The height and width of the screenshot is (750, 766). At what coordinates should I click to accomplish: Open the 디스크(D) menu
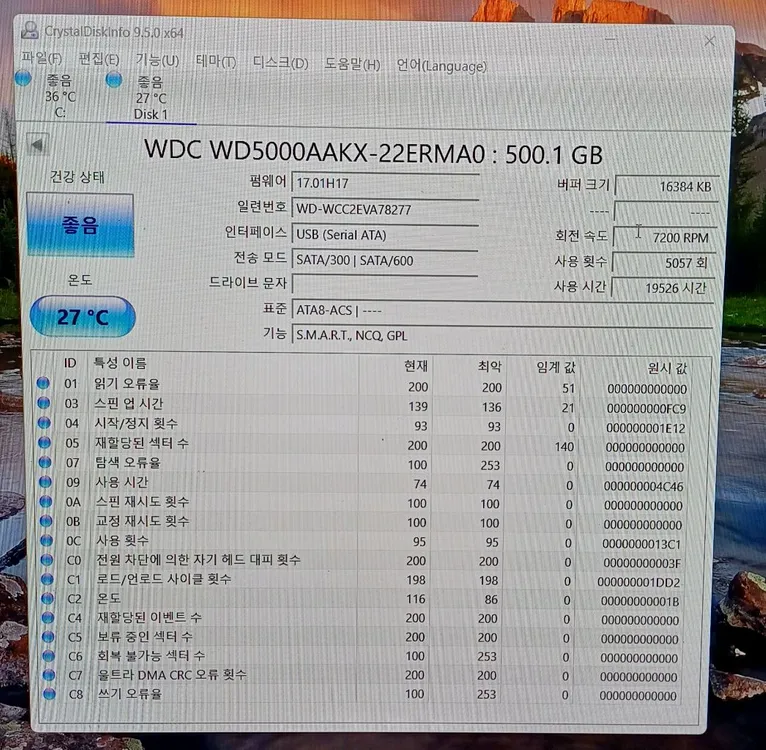[280, 63]
